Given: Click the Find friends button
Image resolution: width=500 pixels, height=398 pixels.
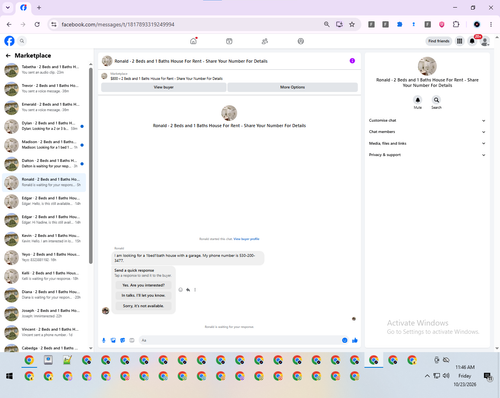Looking at the screenshot, I should point(439,41).
